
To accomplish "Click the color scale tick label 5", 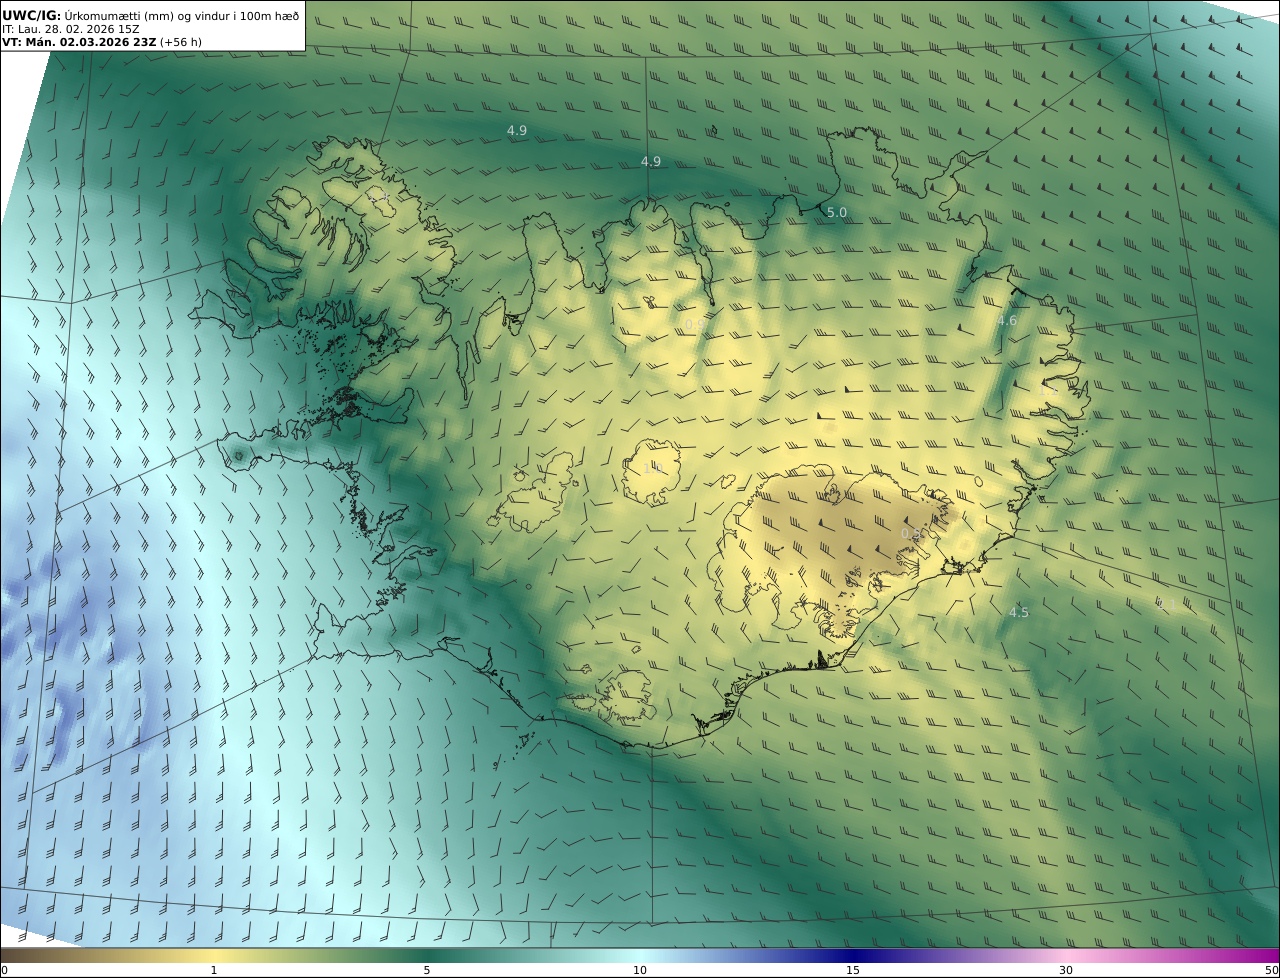I will pos(427,970).
